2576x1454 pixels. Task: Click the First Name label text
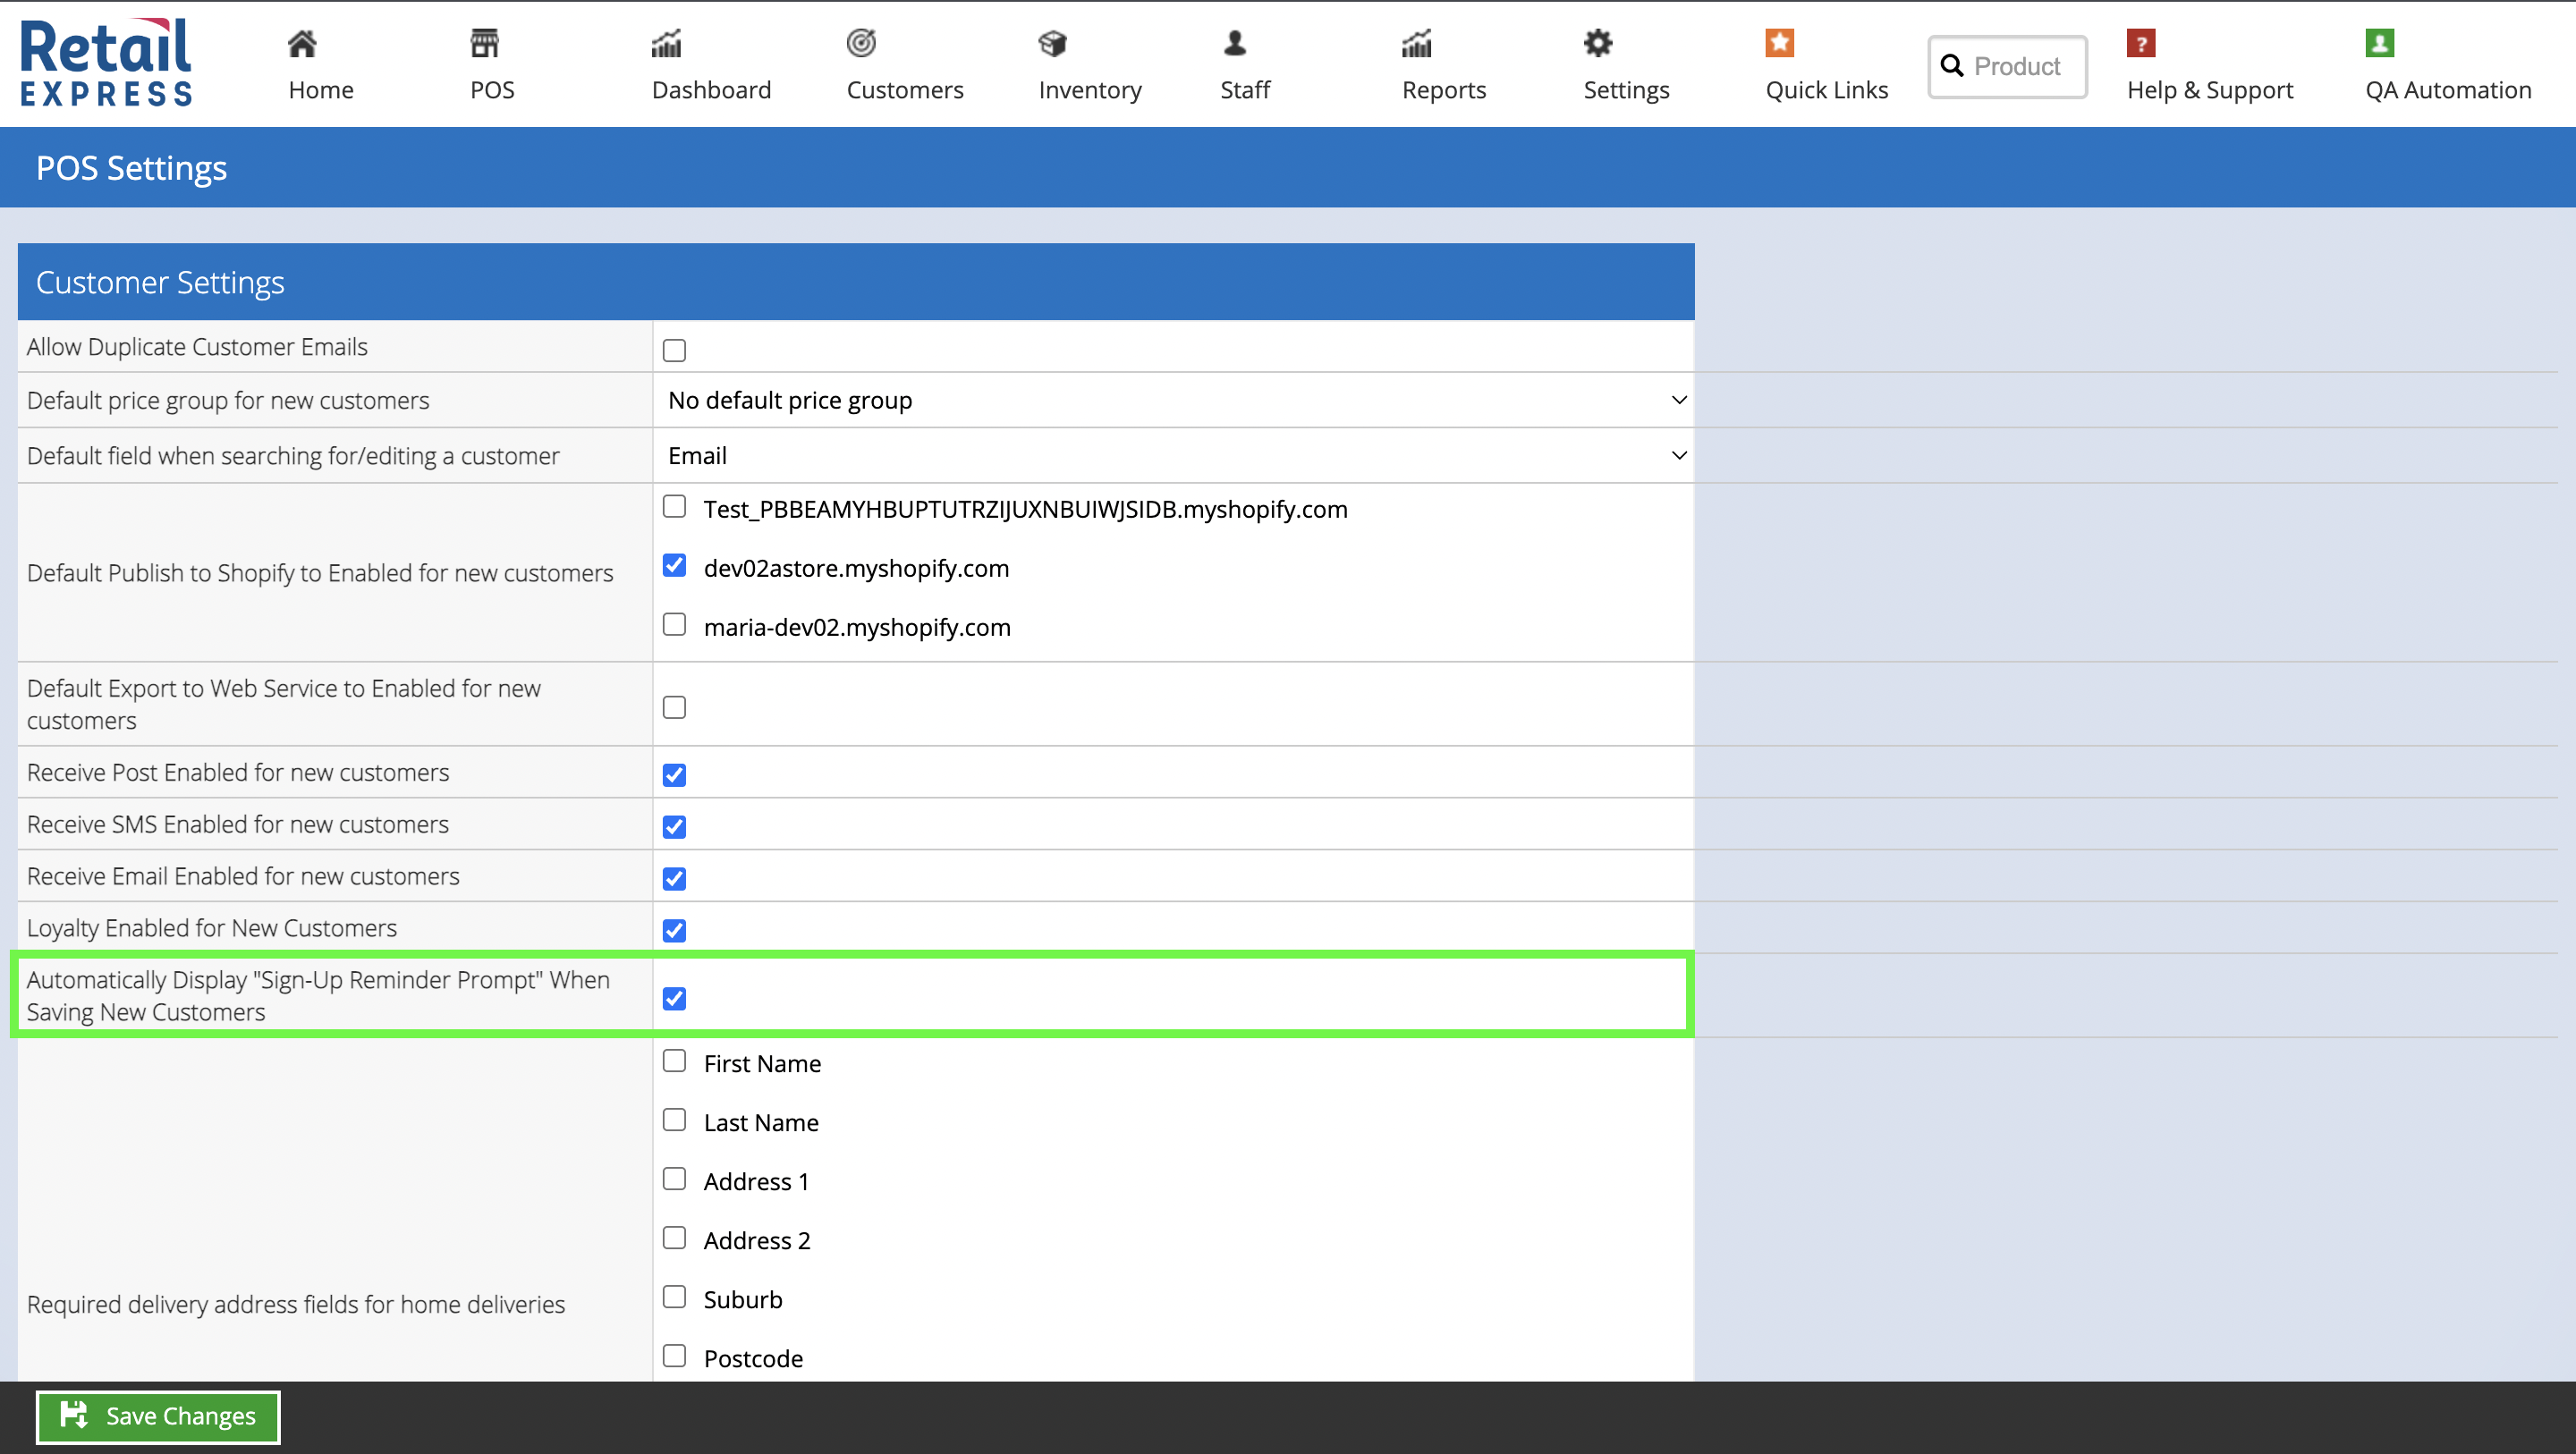coord(762,1063)
